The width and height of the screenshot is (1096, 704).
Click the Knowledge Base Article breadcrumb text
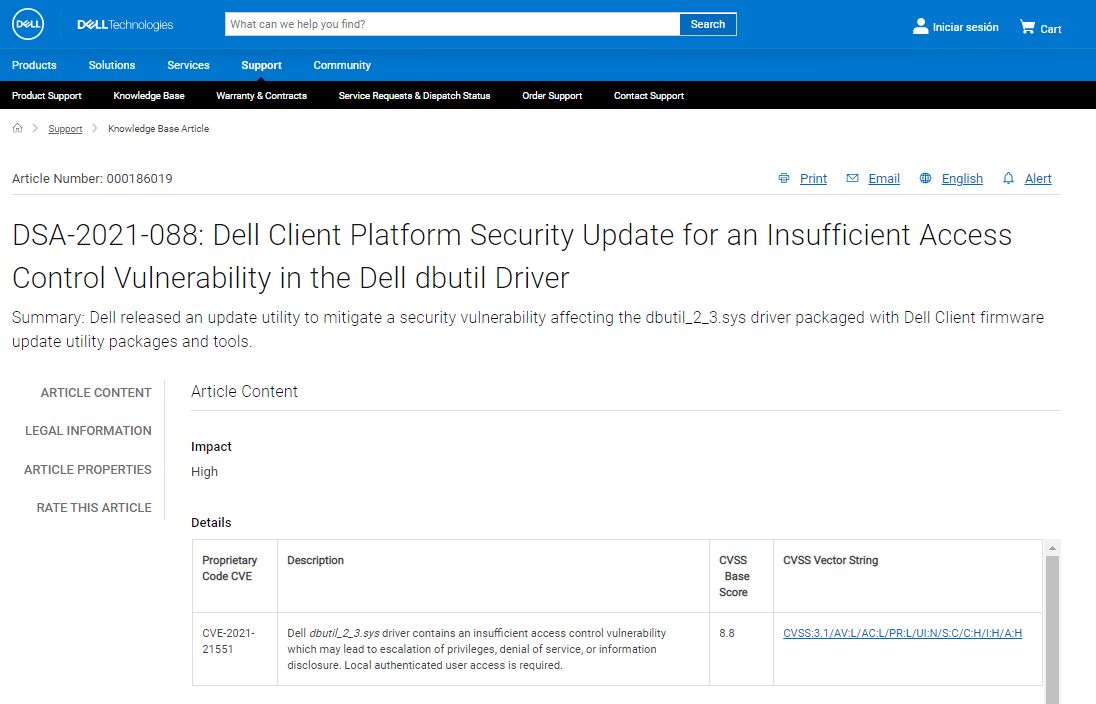coord(159,129)
